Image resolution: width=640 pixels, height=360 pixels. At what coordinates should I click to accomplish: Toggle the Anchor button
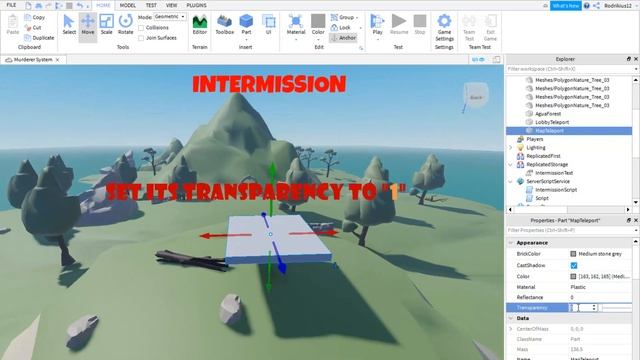343,38
